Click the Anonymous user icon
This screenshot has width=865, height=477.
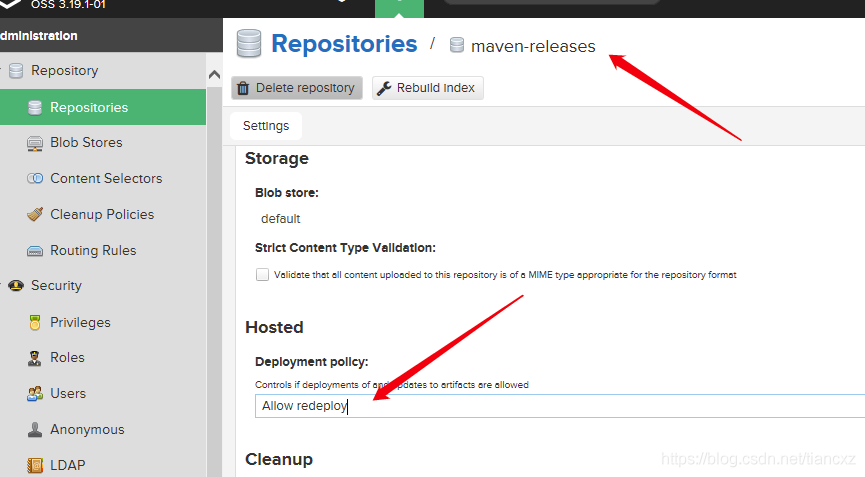[x=35, y=430]
